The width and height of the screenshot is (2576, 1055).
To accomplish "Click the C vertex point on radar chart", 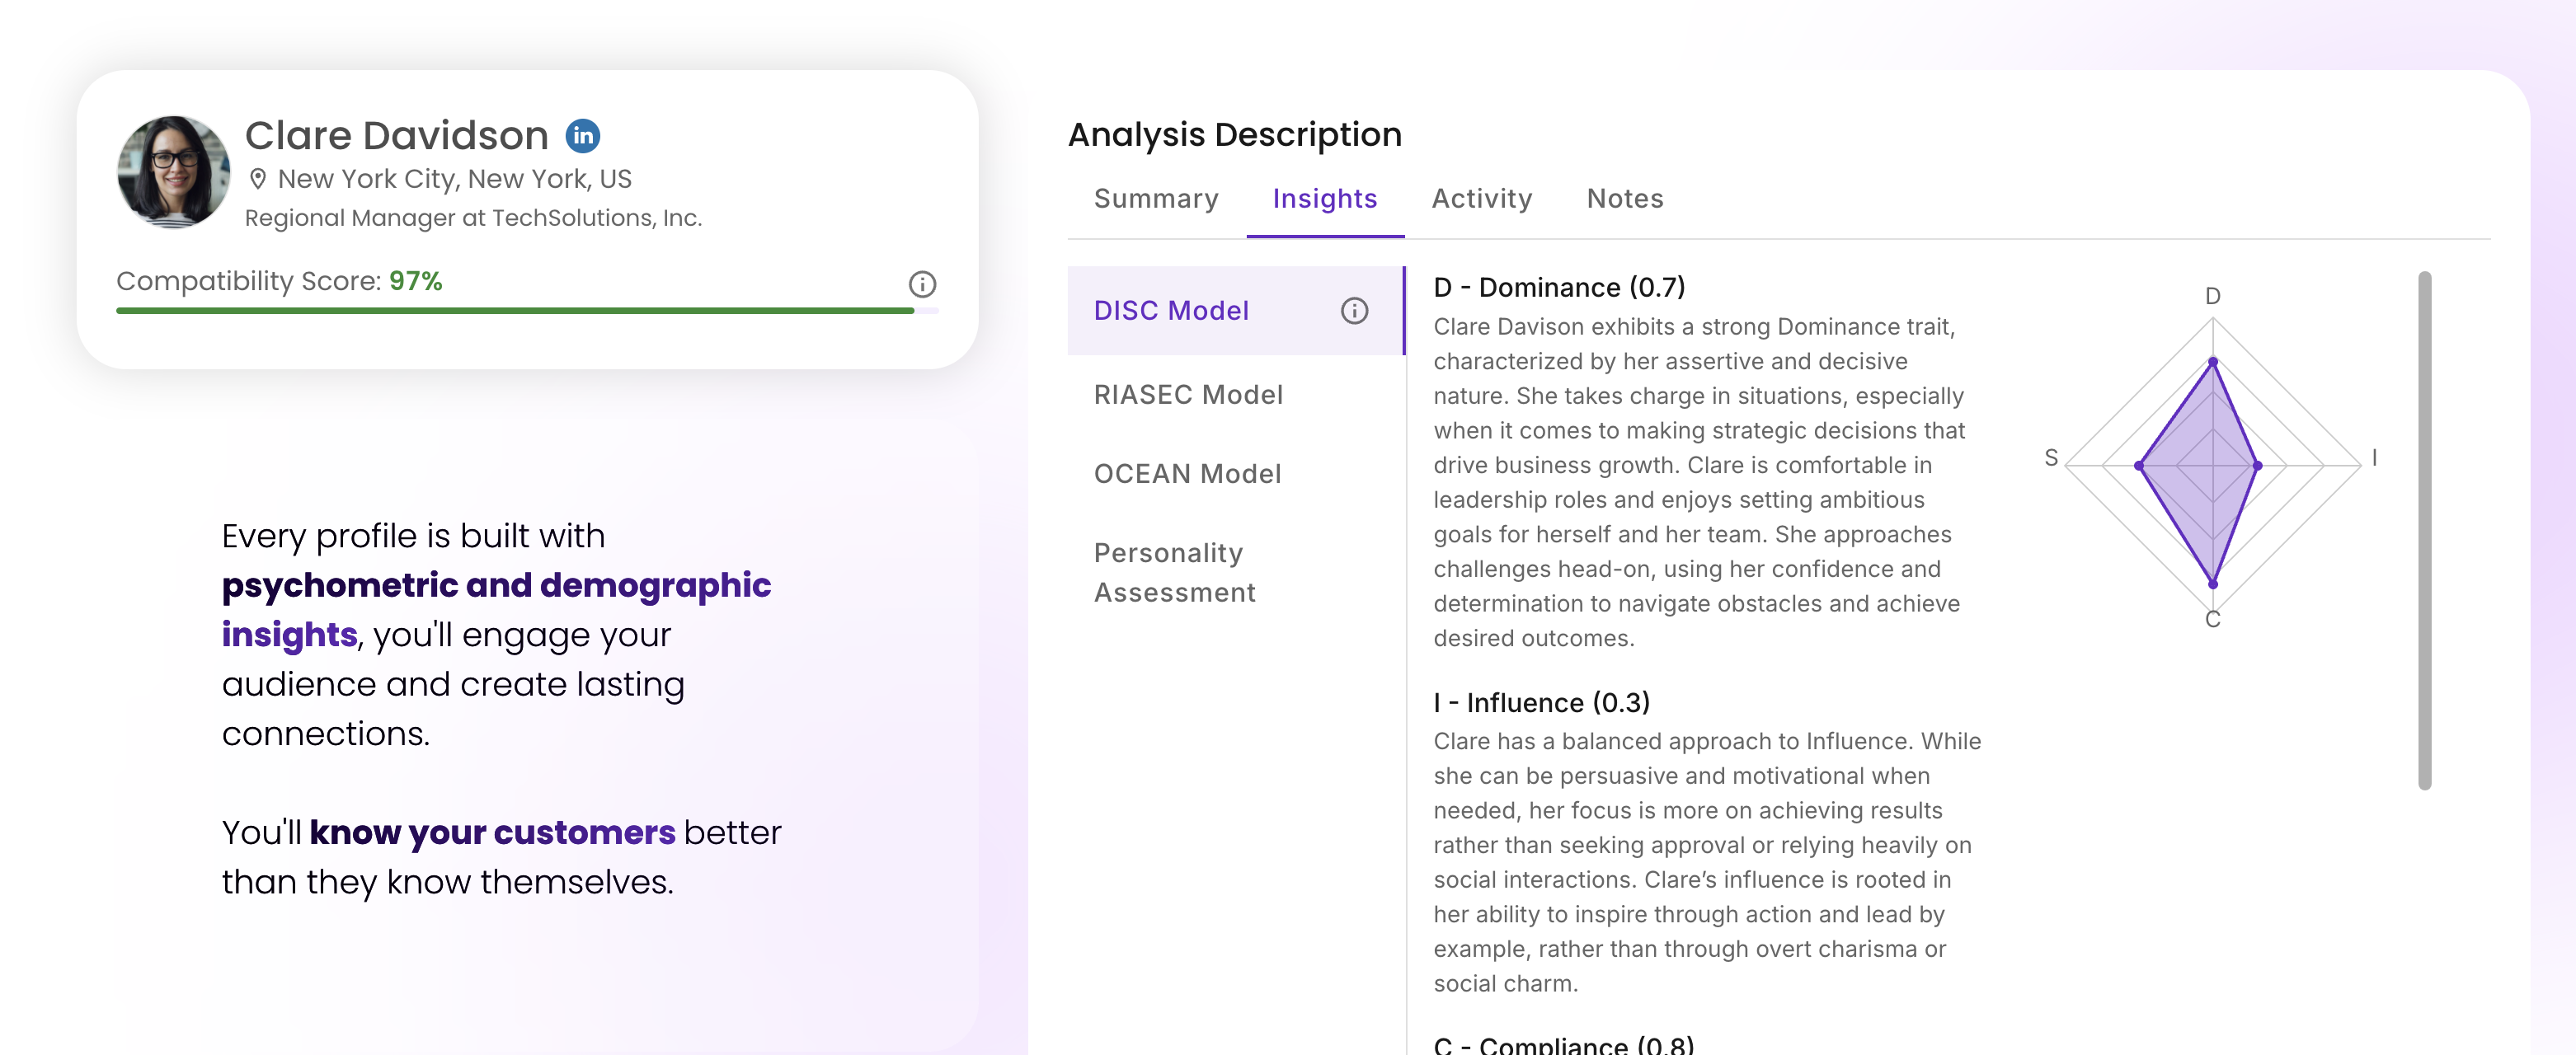I will pos(2212,584).
